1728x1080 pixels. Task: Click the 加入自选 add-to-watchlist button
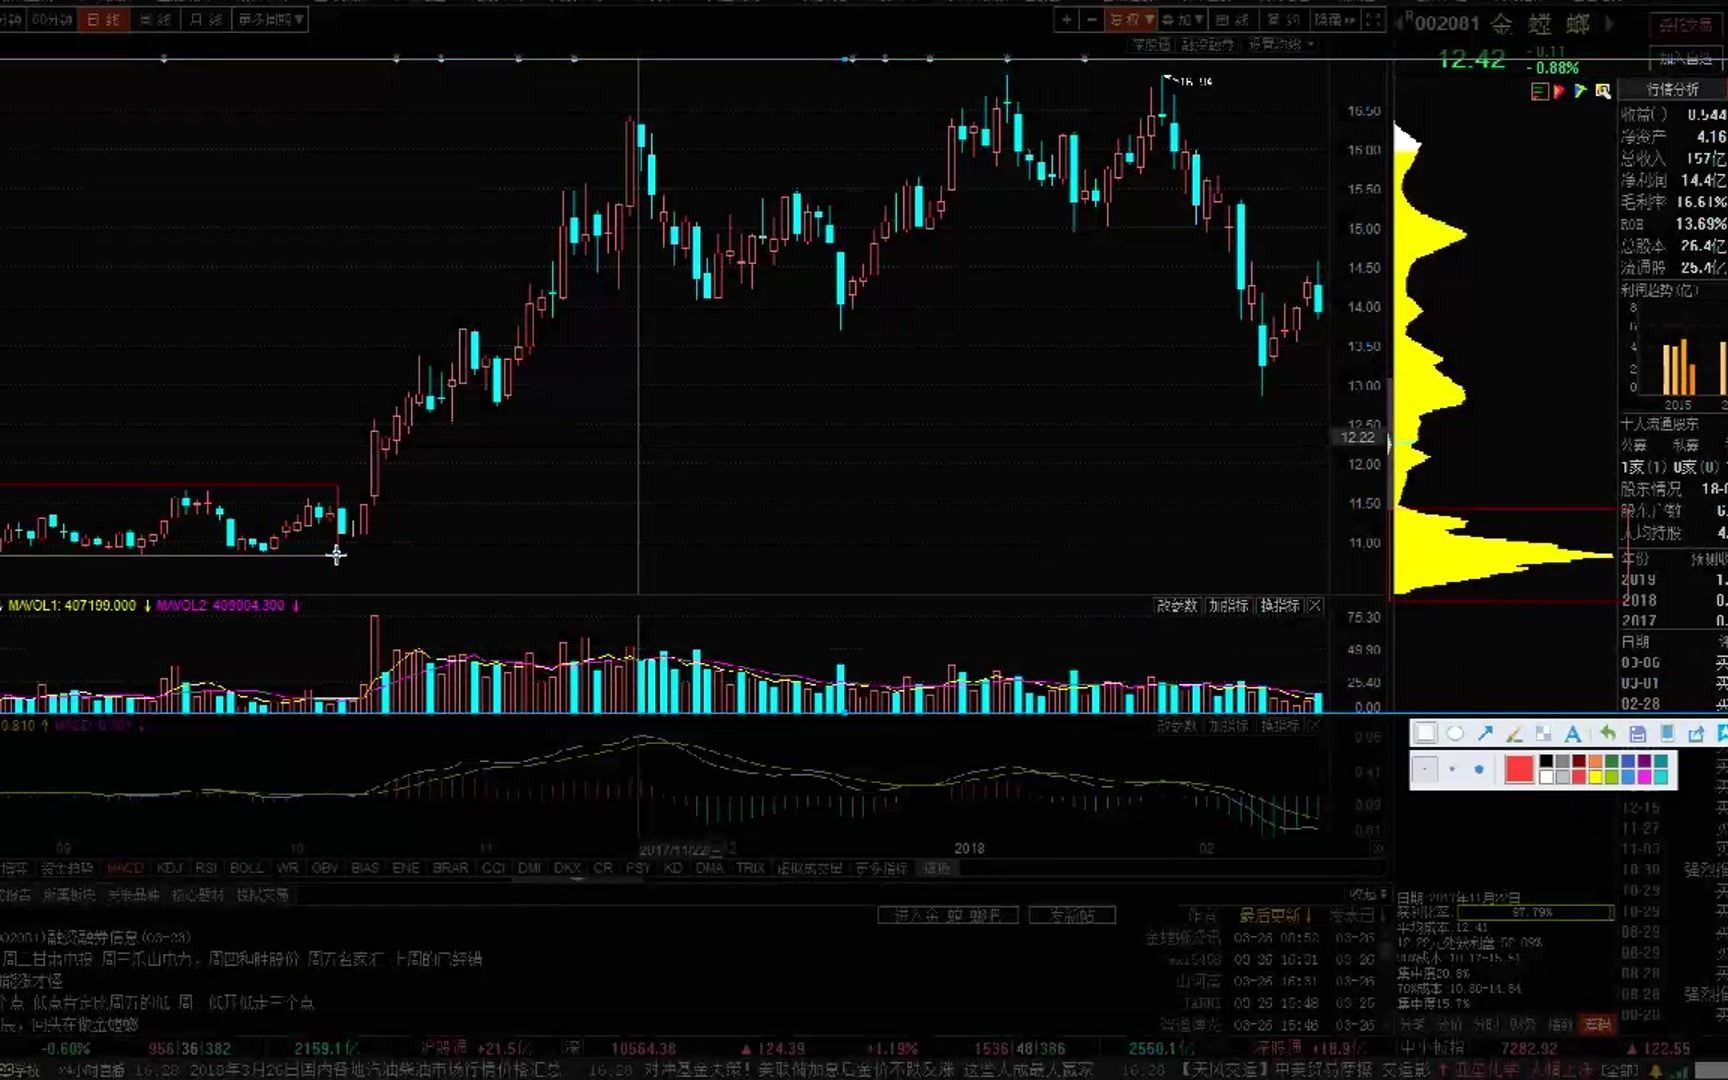pos(1685,58)
